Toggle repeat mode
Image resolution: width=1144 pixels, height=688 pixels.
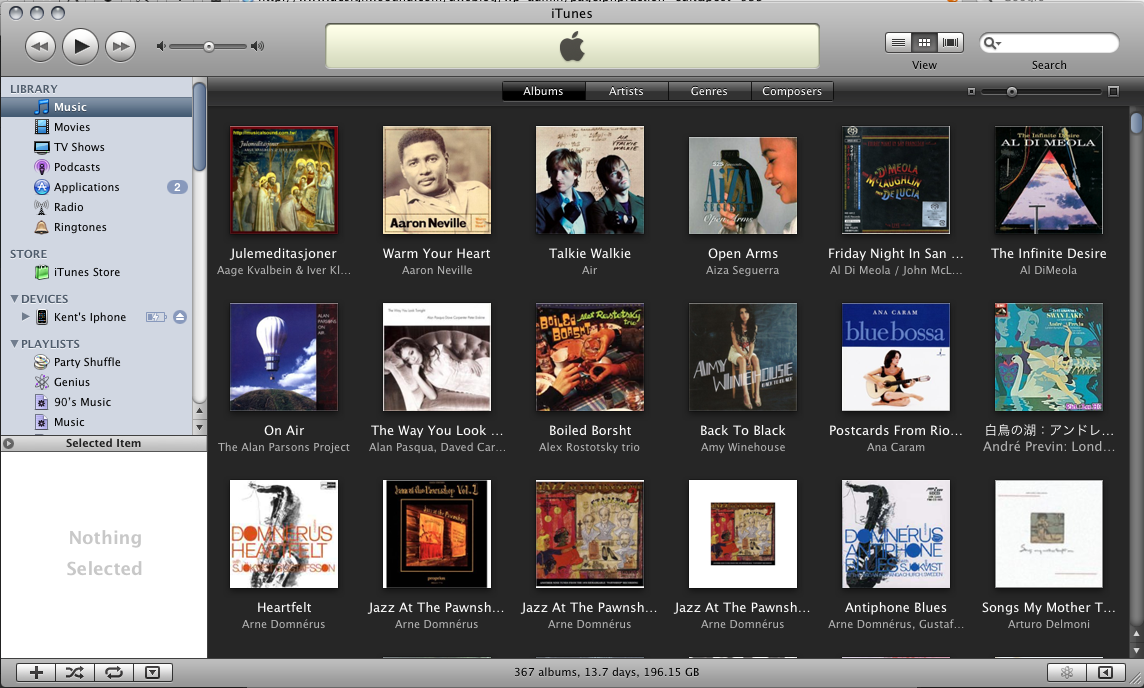click(114, 673)
